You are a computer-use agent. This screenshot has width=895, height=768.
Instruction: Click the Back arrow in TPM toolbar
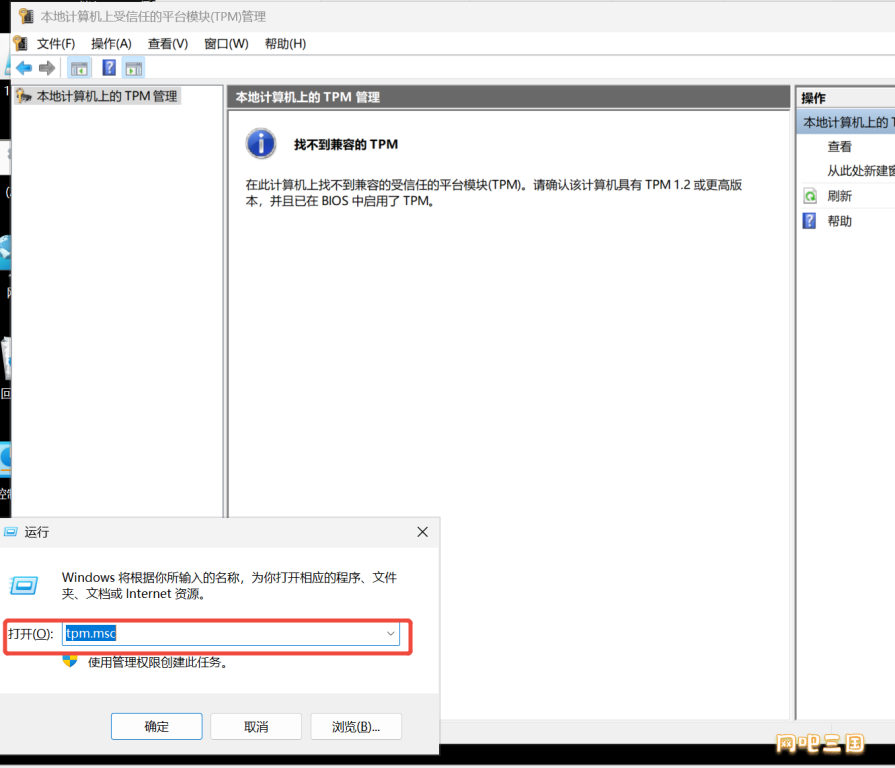click(x=24, y=68)
